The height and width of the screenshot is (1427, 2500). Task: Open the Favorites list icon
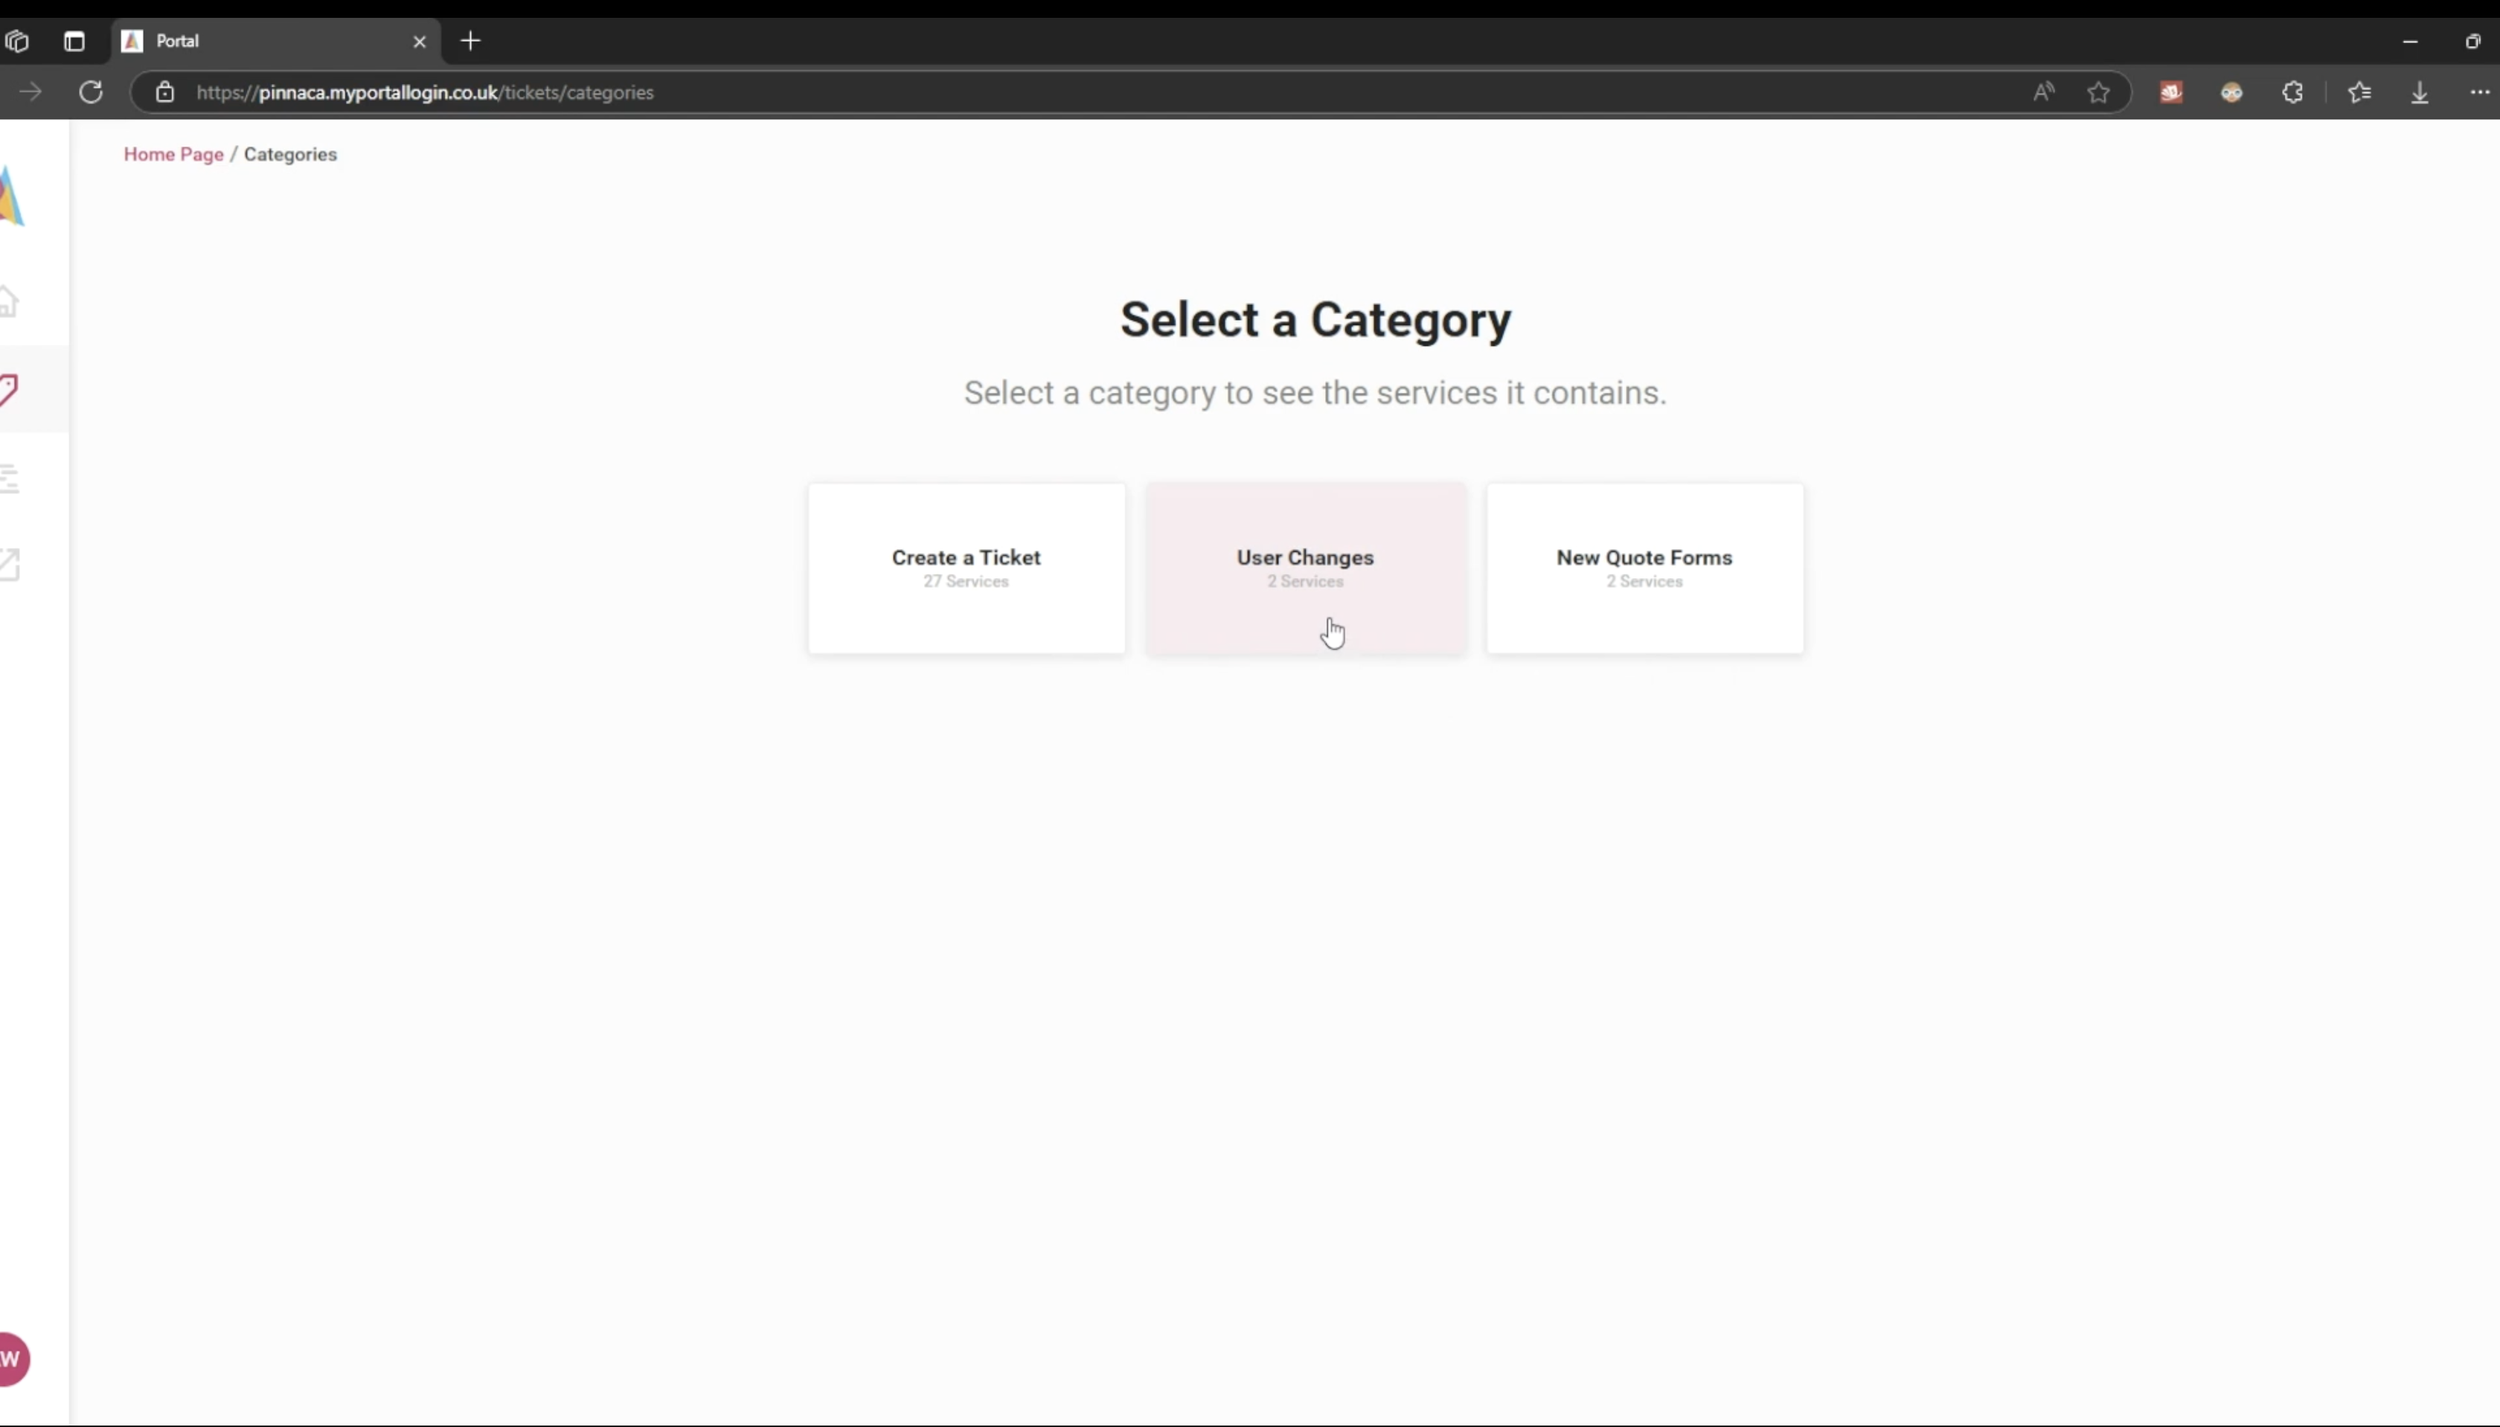(x=2359, y=92)
